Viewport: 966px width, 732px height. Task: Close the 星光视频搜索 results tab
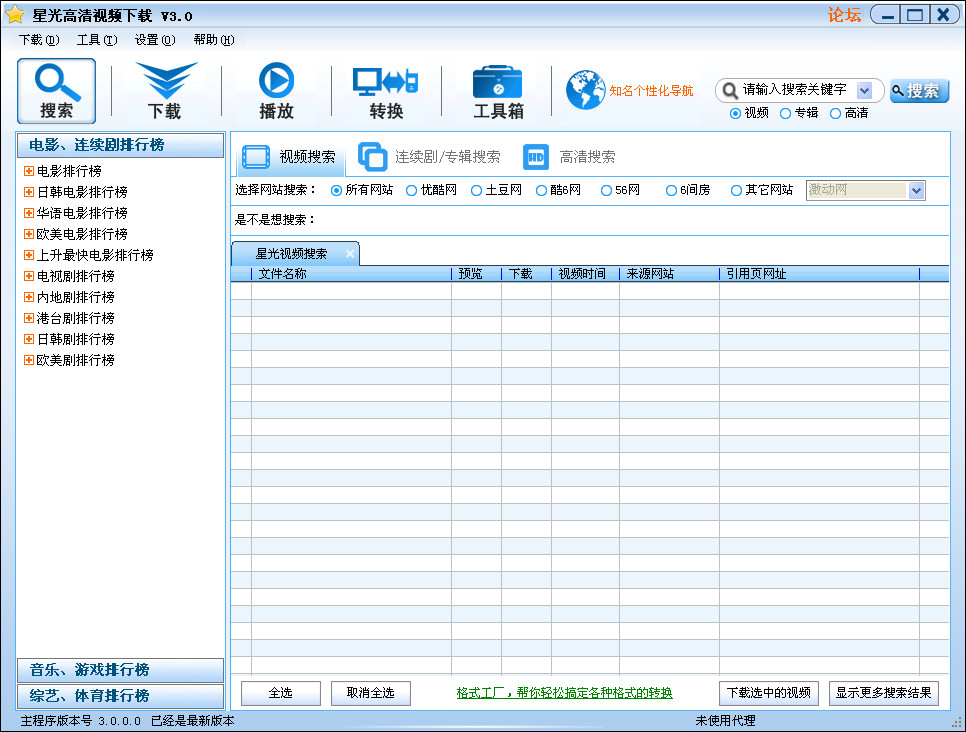click(x=347, y=253)
